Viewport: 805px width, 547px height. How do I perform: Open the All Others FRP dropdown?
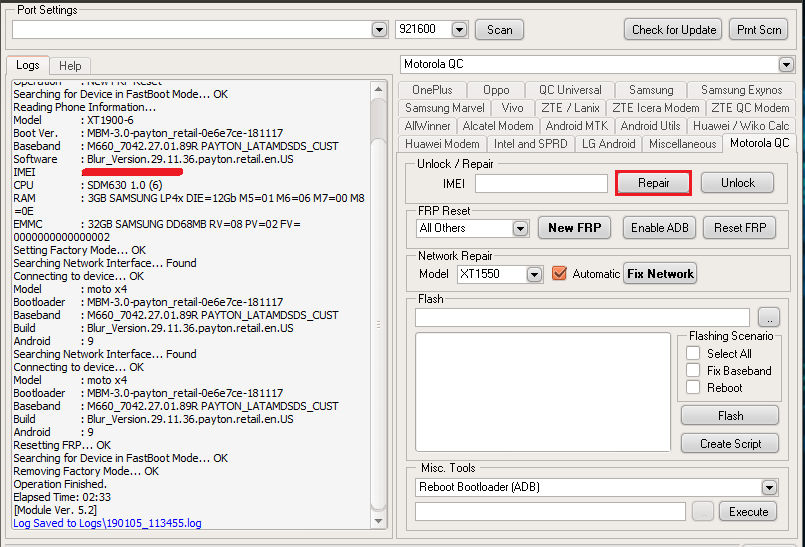[x=520, y=229]
